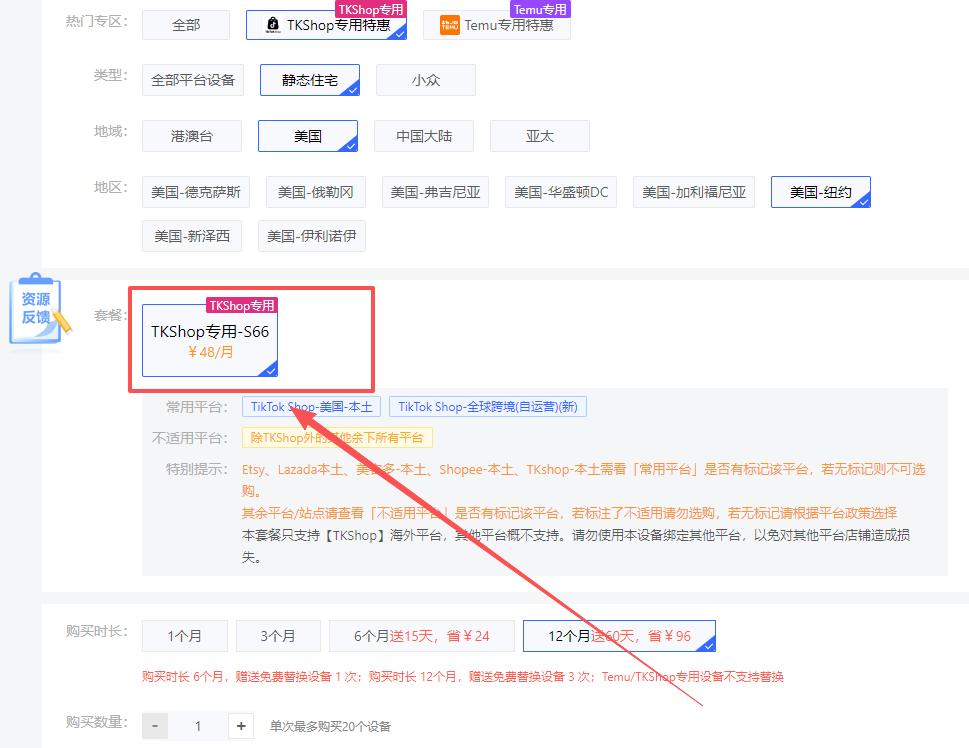Viewport: 969px width, 748px height.
Task: Select Temu专用特惠 zone with Temu icon
Action: [x=496, y=25]
